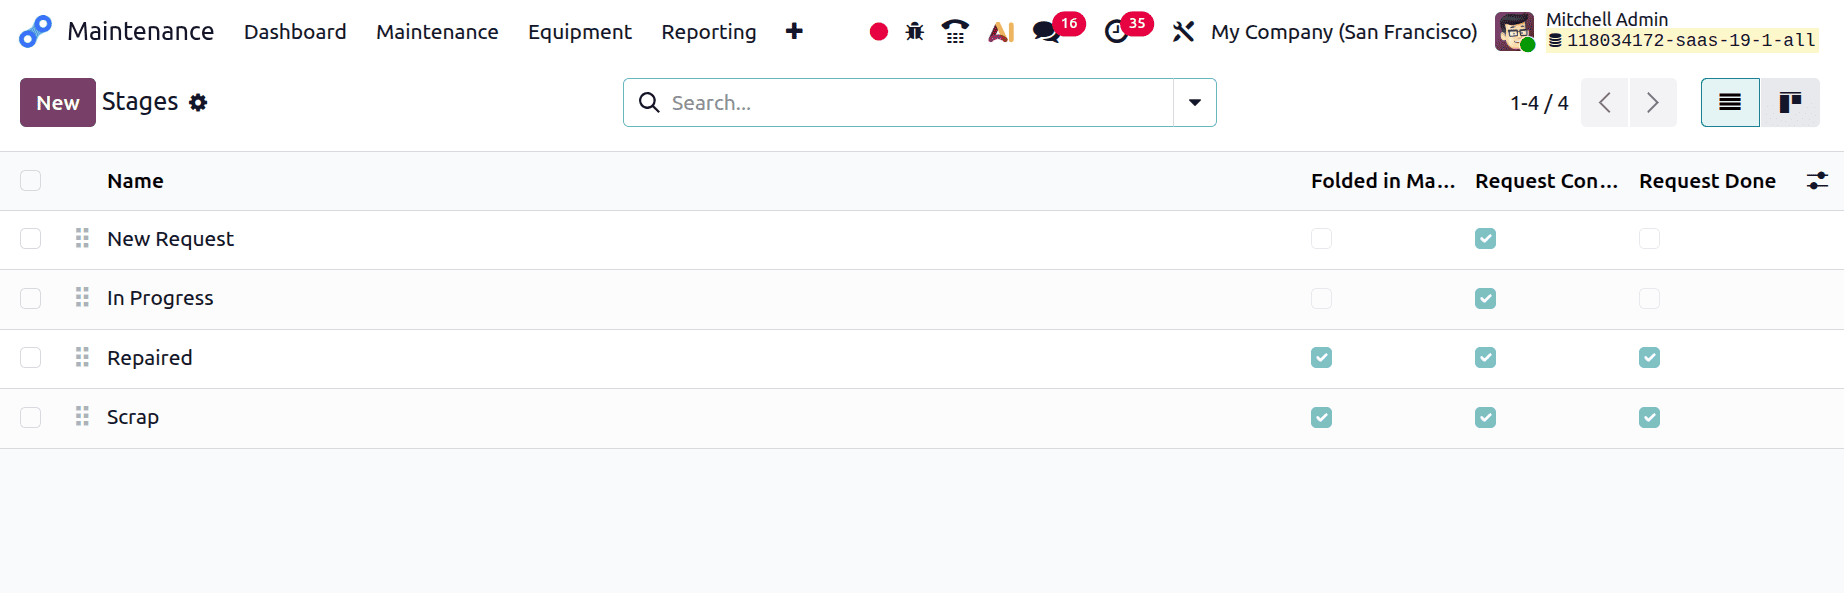Click the Stages breadcrumb title

click(x=140, y=102)
